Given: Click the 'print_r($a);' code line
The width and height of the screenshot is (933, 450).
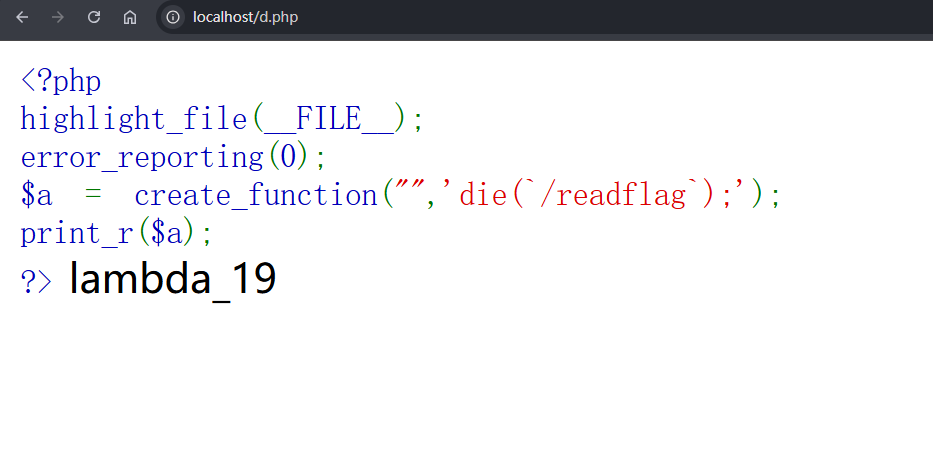Looking at the screenshot, I should point(116,234).
